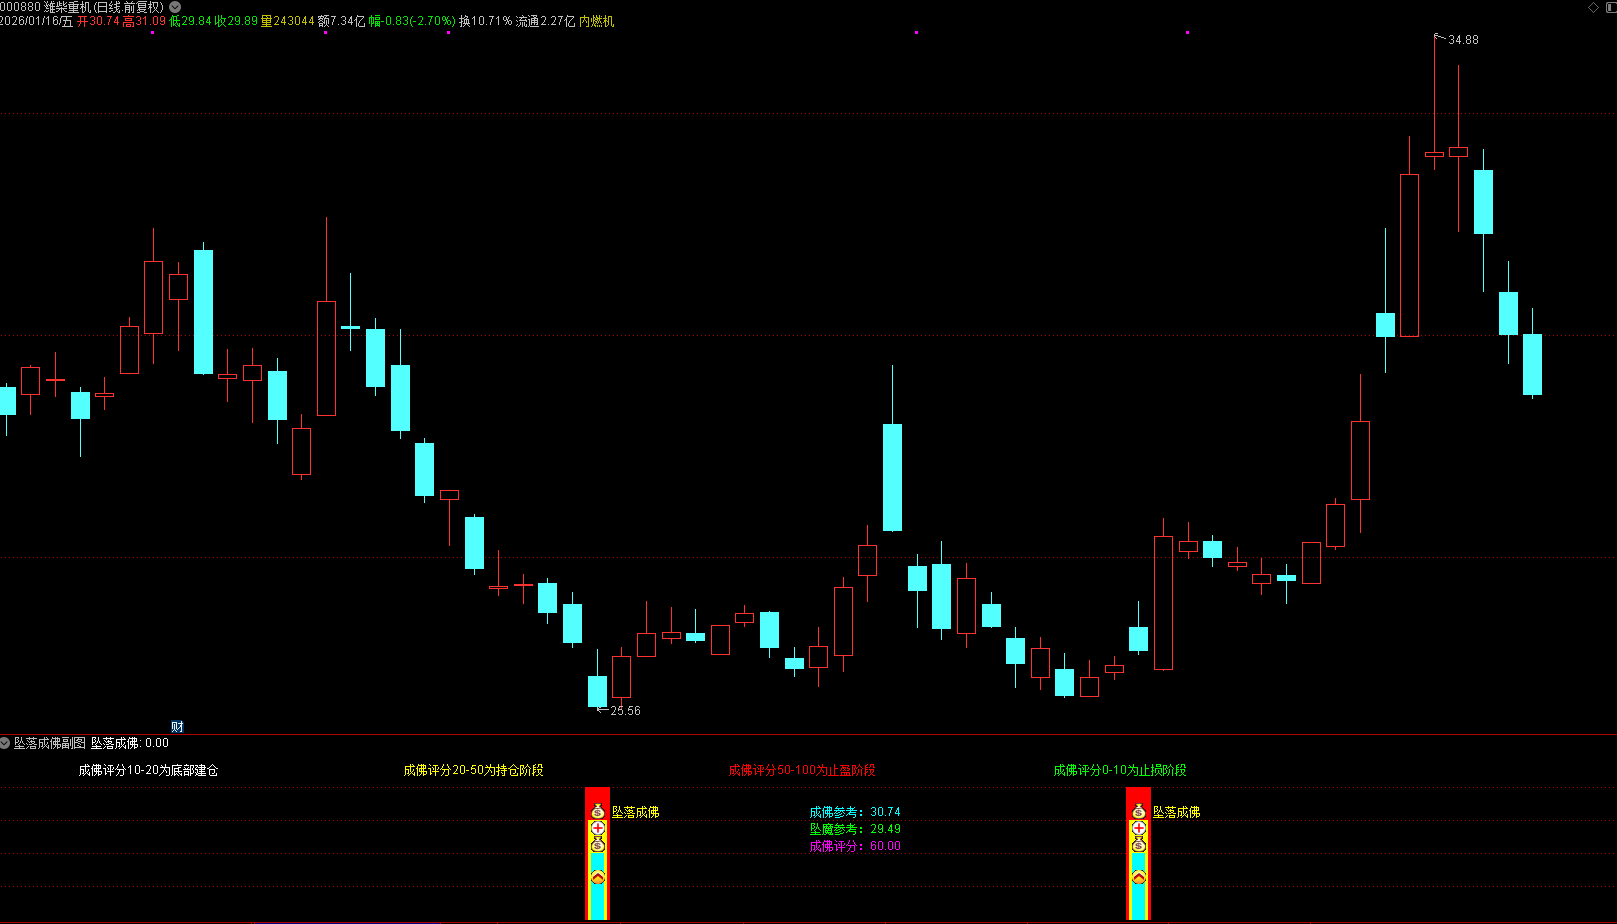Click the 34.88 high price label
Image resolution: width=1617 pixels, height=924 pixels.
point(1463,40)
